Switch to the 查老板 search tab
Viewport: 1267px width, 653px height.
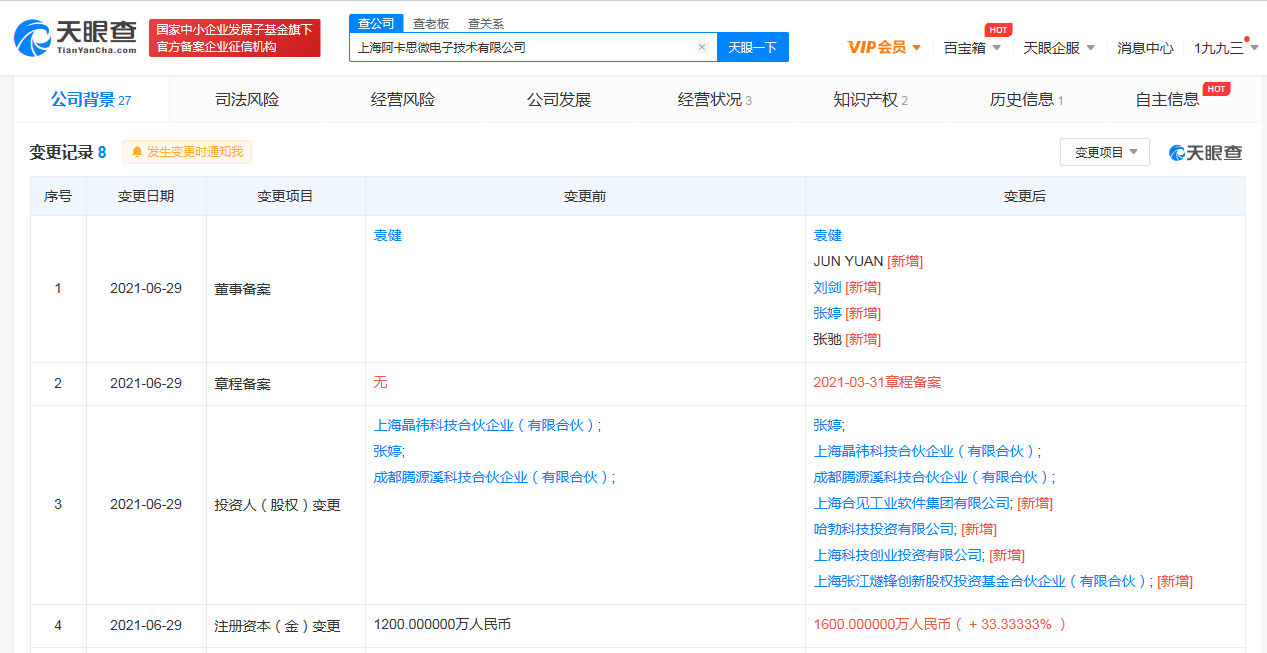coord(431,23)
